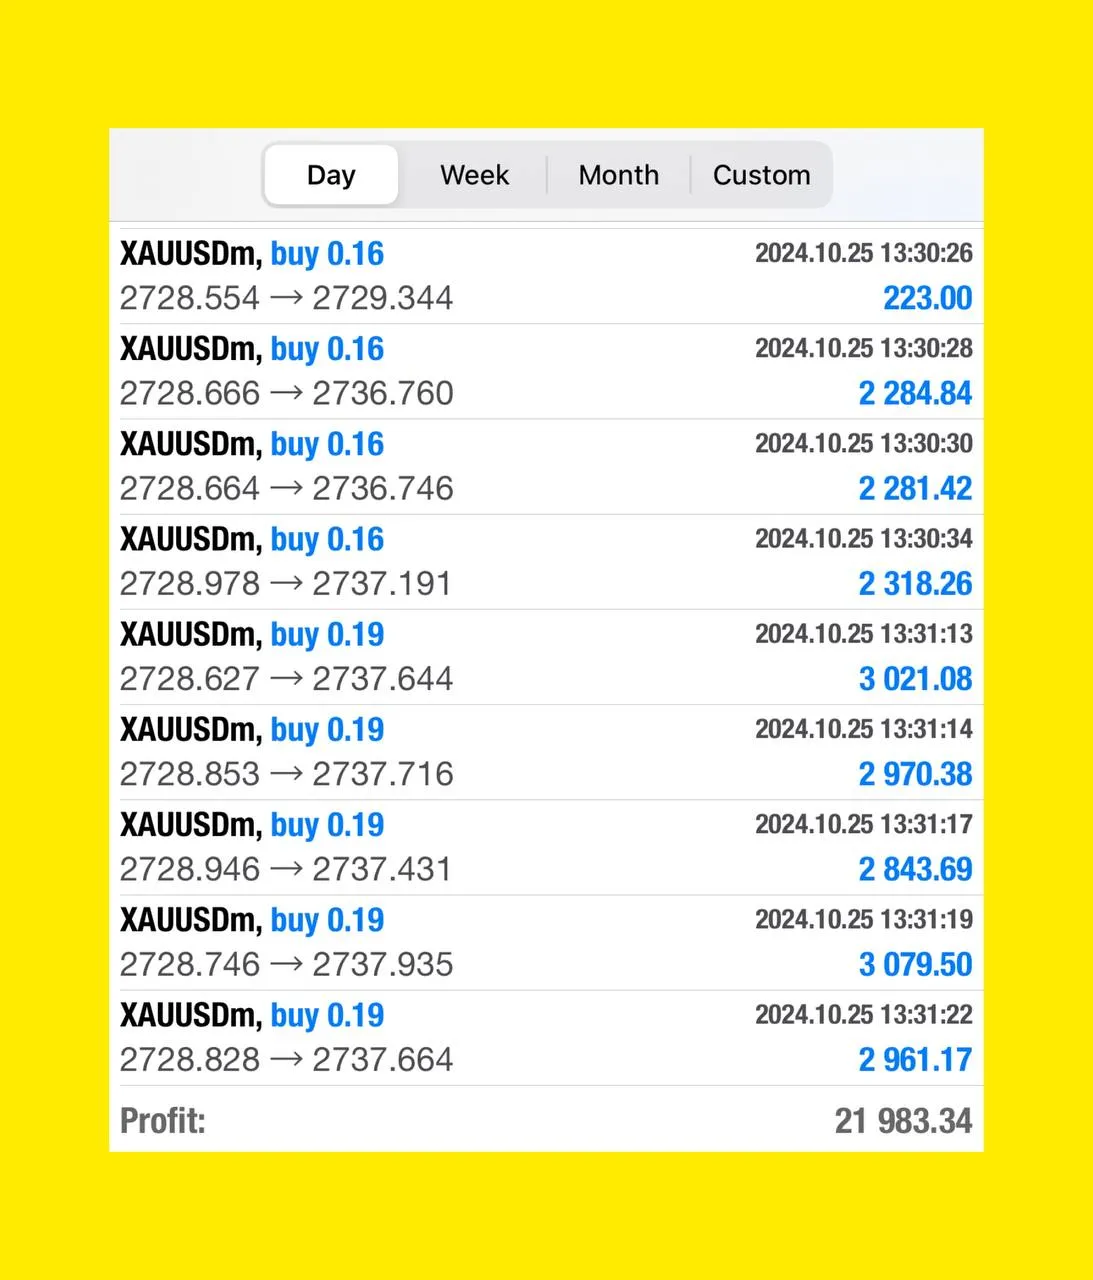The height and width of the screenshot is (1280, 1093).
Task: Open the trade with profit 2 843.69
Action: click(x=546, y=847)
